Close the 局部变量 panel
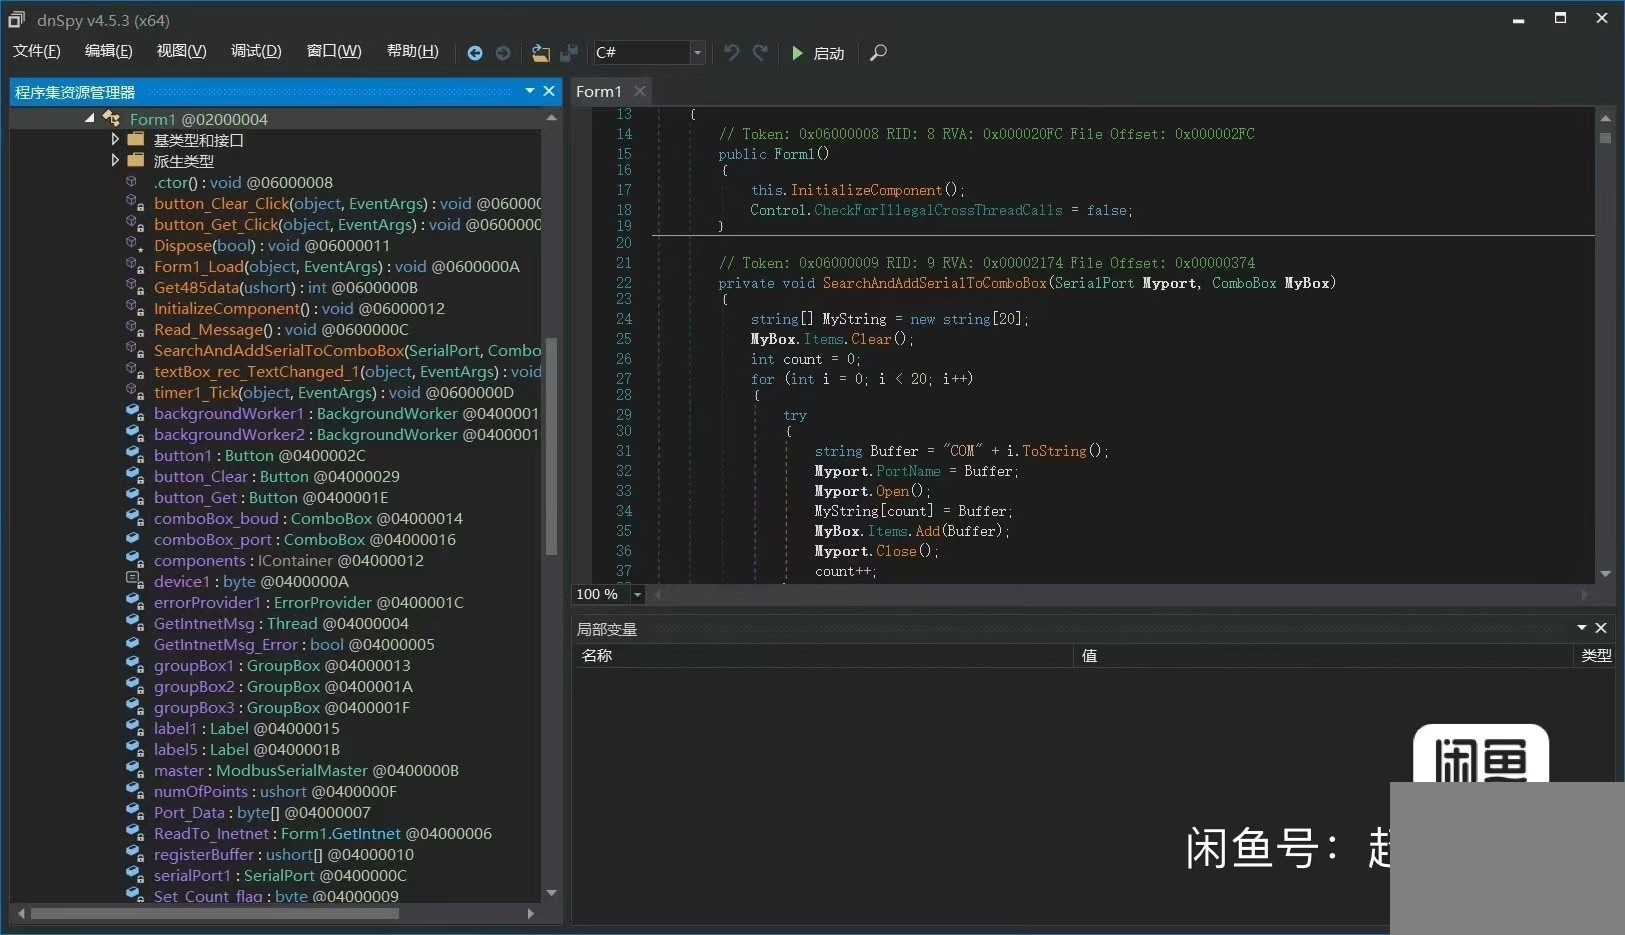Viewport: 1625px width, 935px height. pyautogui.click(x=1601, y=628)
